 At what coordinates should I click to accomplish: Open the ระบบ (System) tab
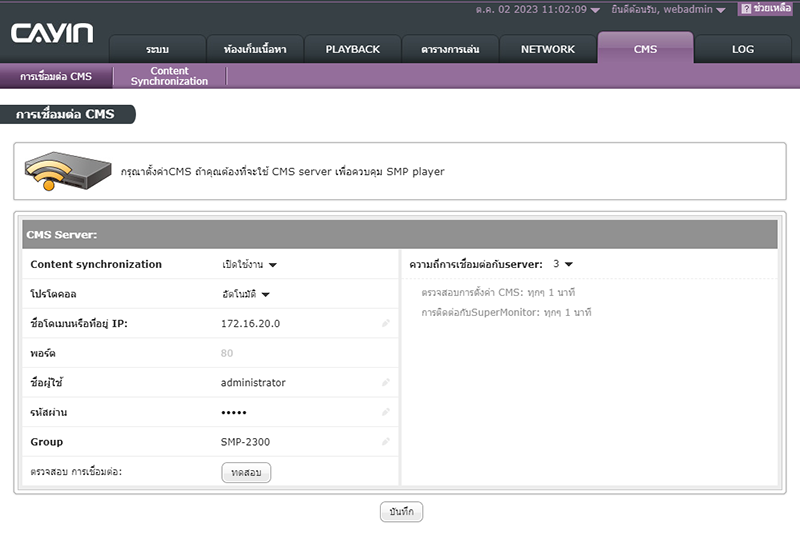pos(157,49)
